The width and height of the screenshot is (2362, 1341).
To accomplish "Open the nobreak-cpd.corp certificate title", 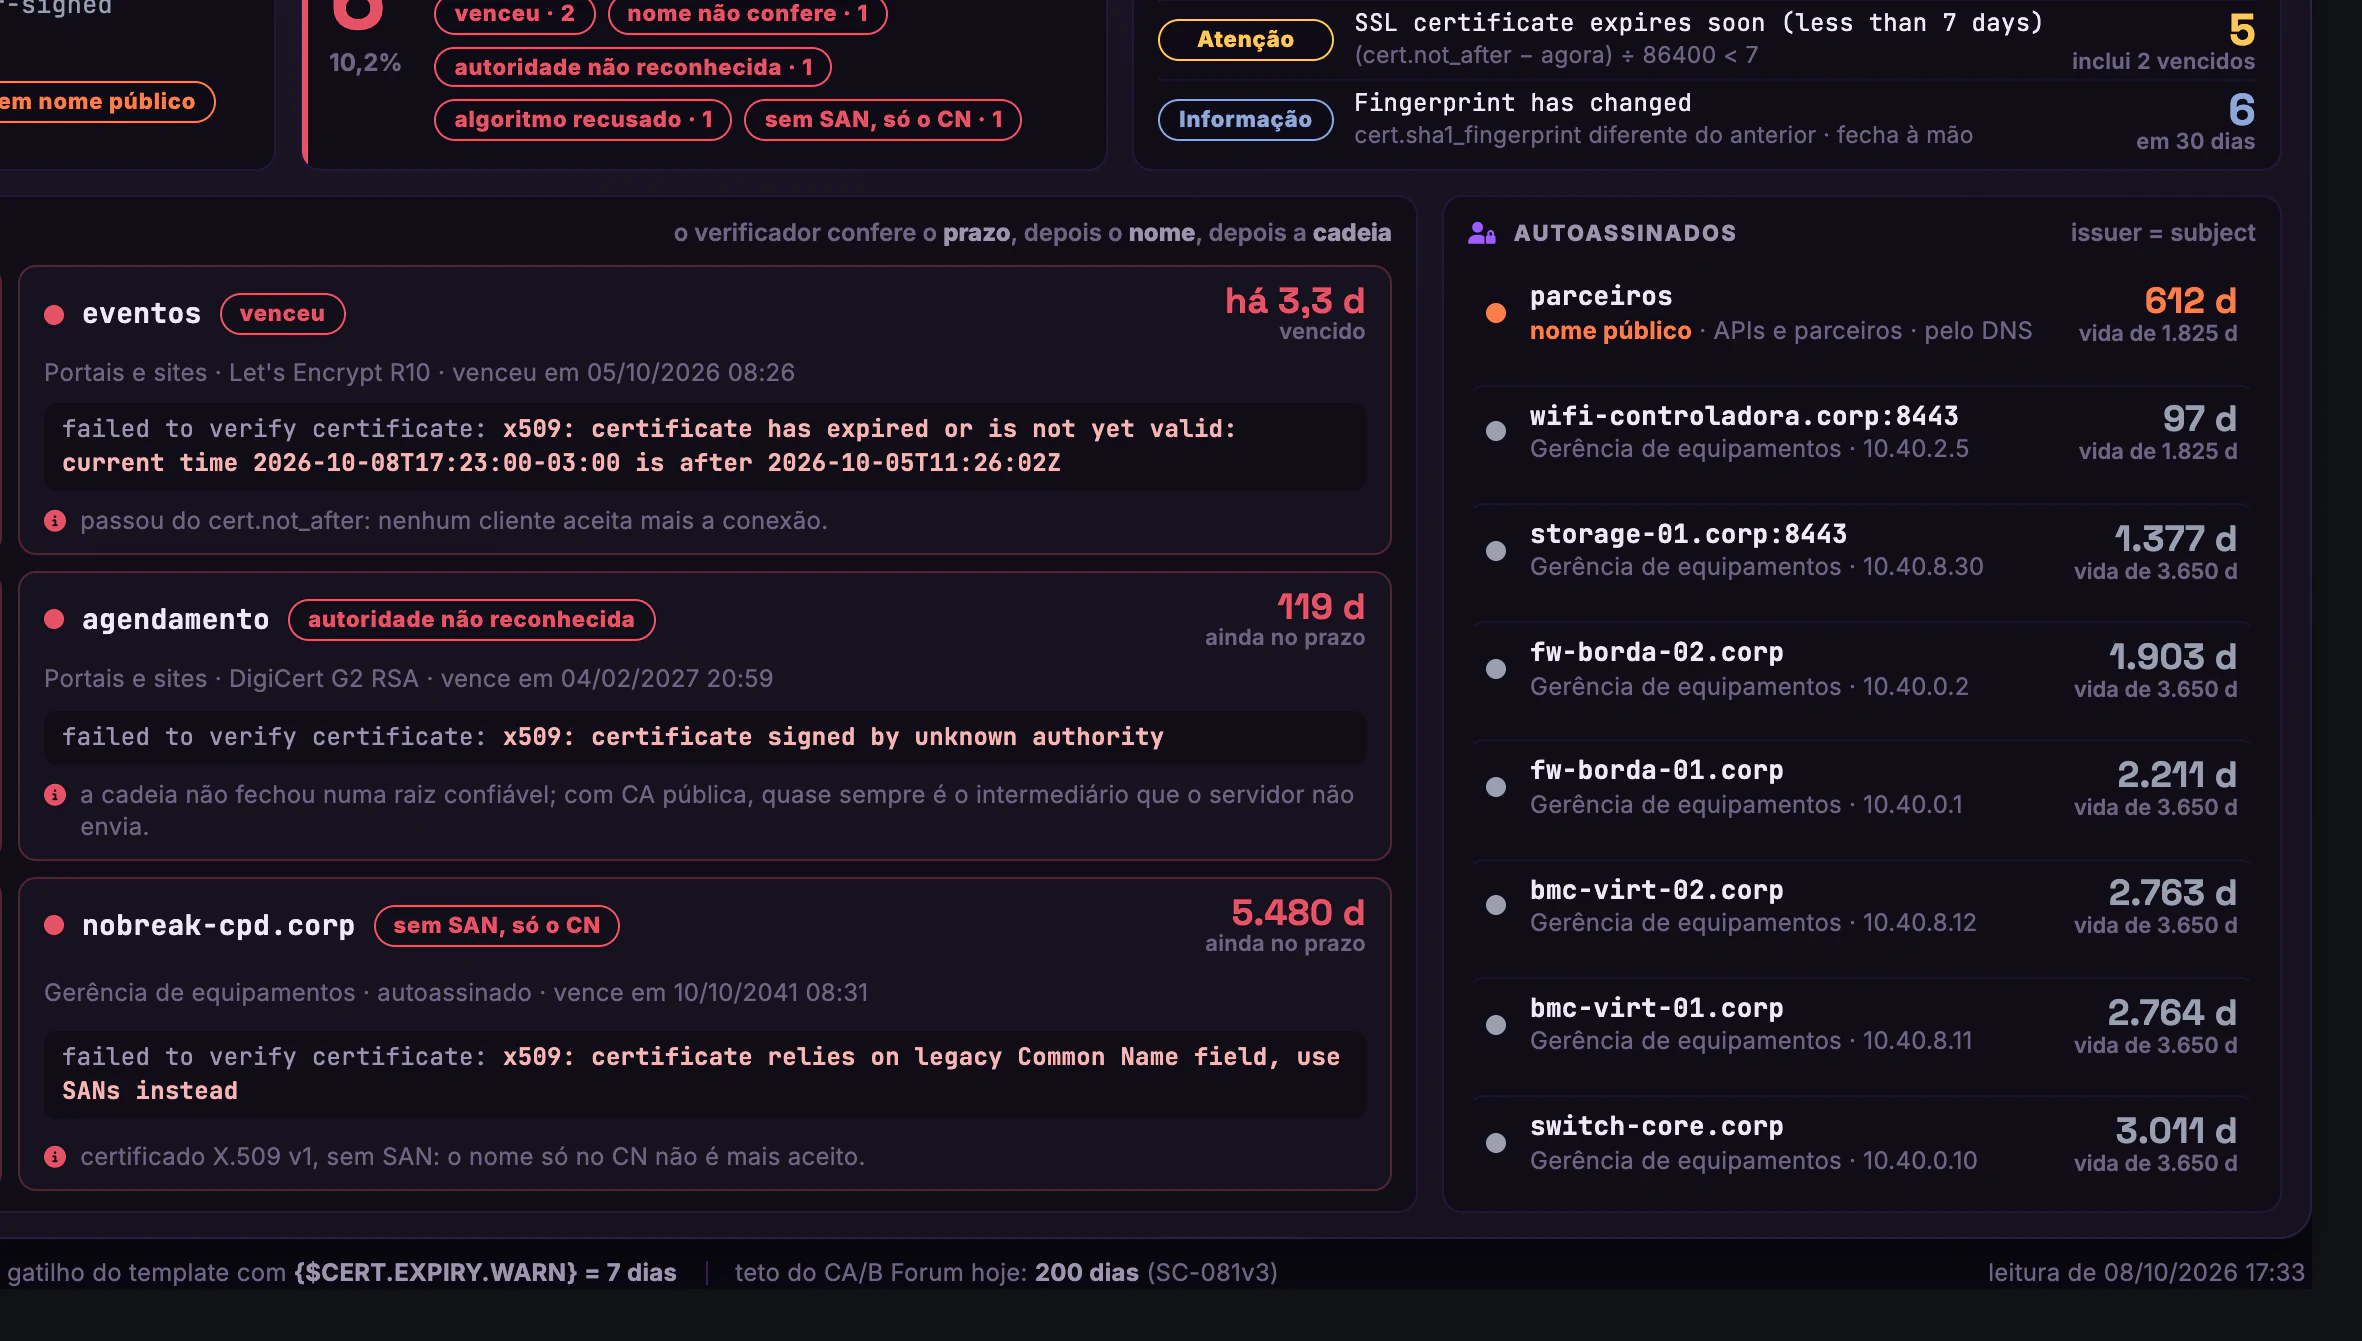I will point(218,926).
